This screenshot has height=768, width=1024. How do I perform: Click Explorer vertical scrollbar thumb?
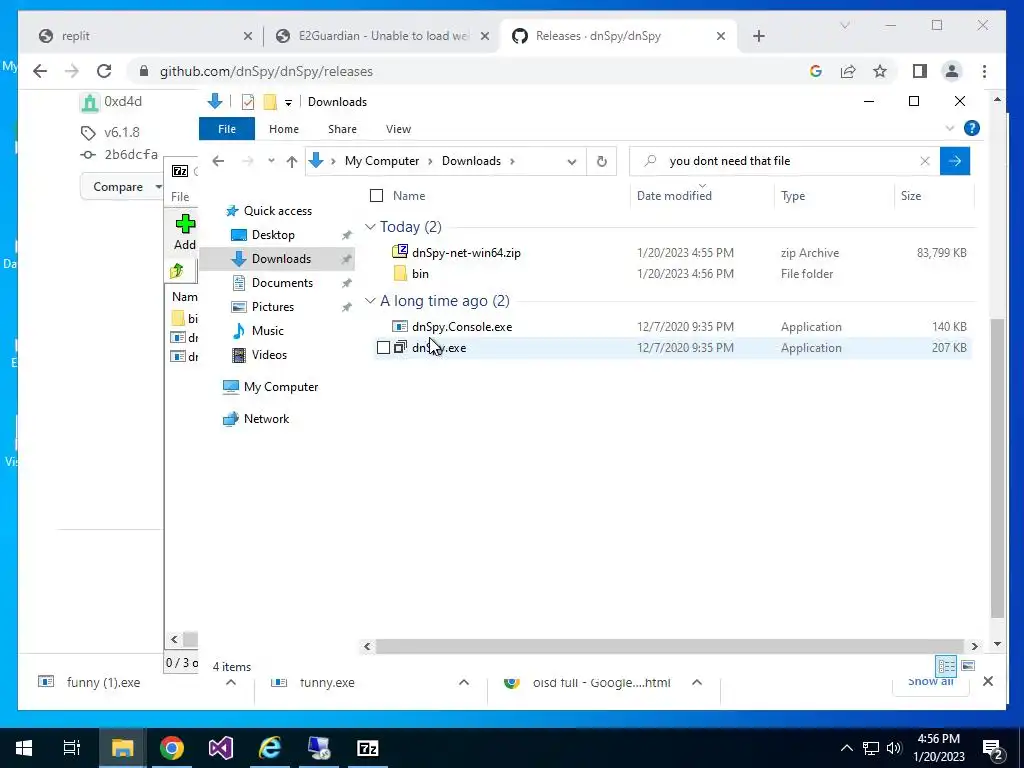coord(997,467)
